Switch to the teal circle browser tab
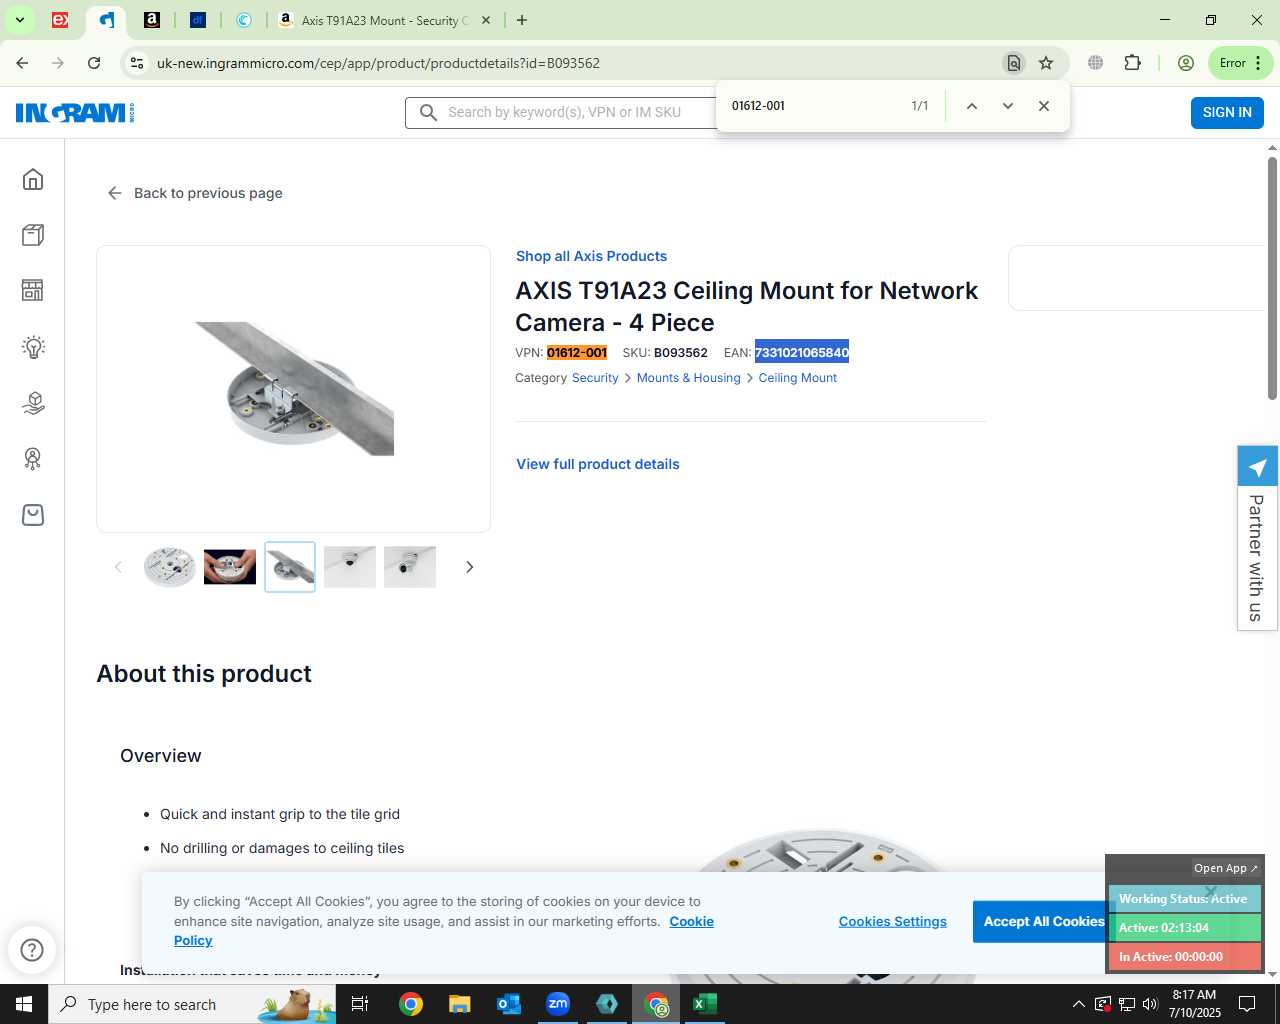The width and height of the screenshot is (1280, 1024). coord(244,20)
